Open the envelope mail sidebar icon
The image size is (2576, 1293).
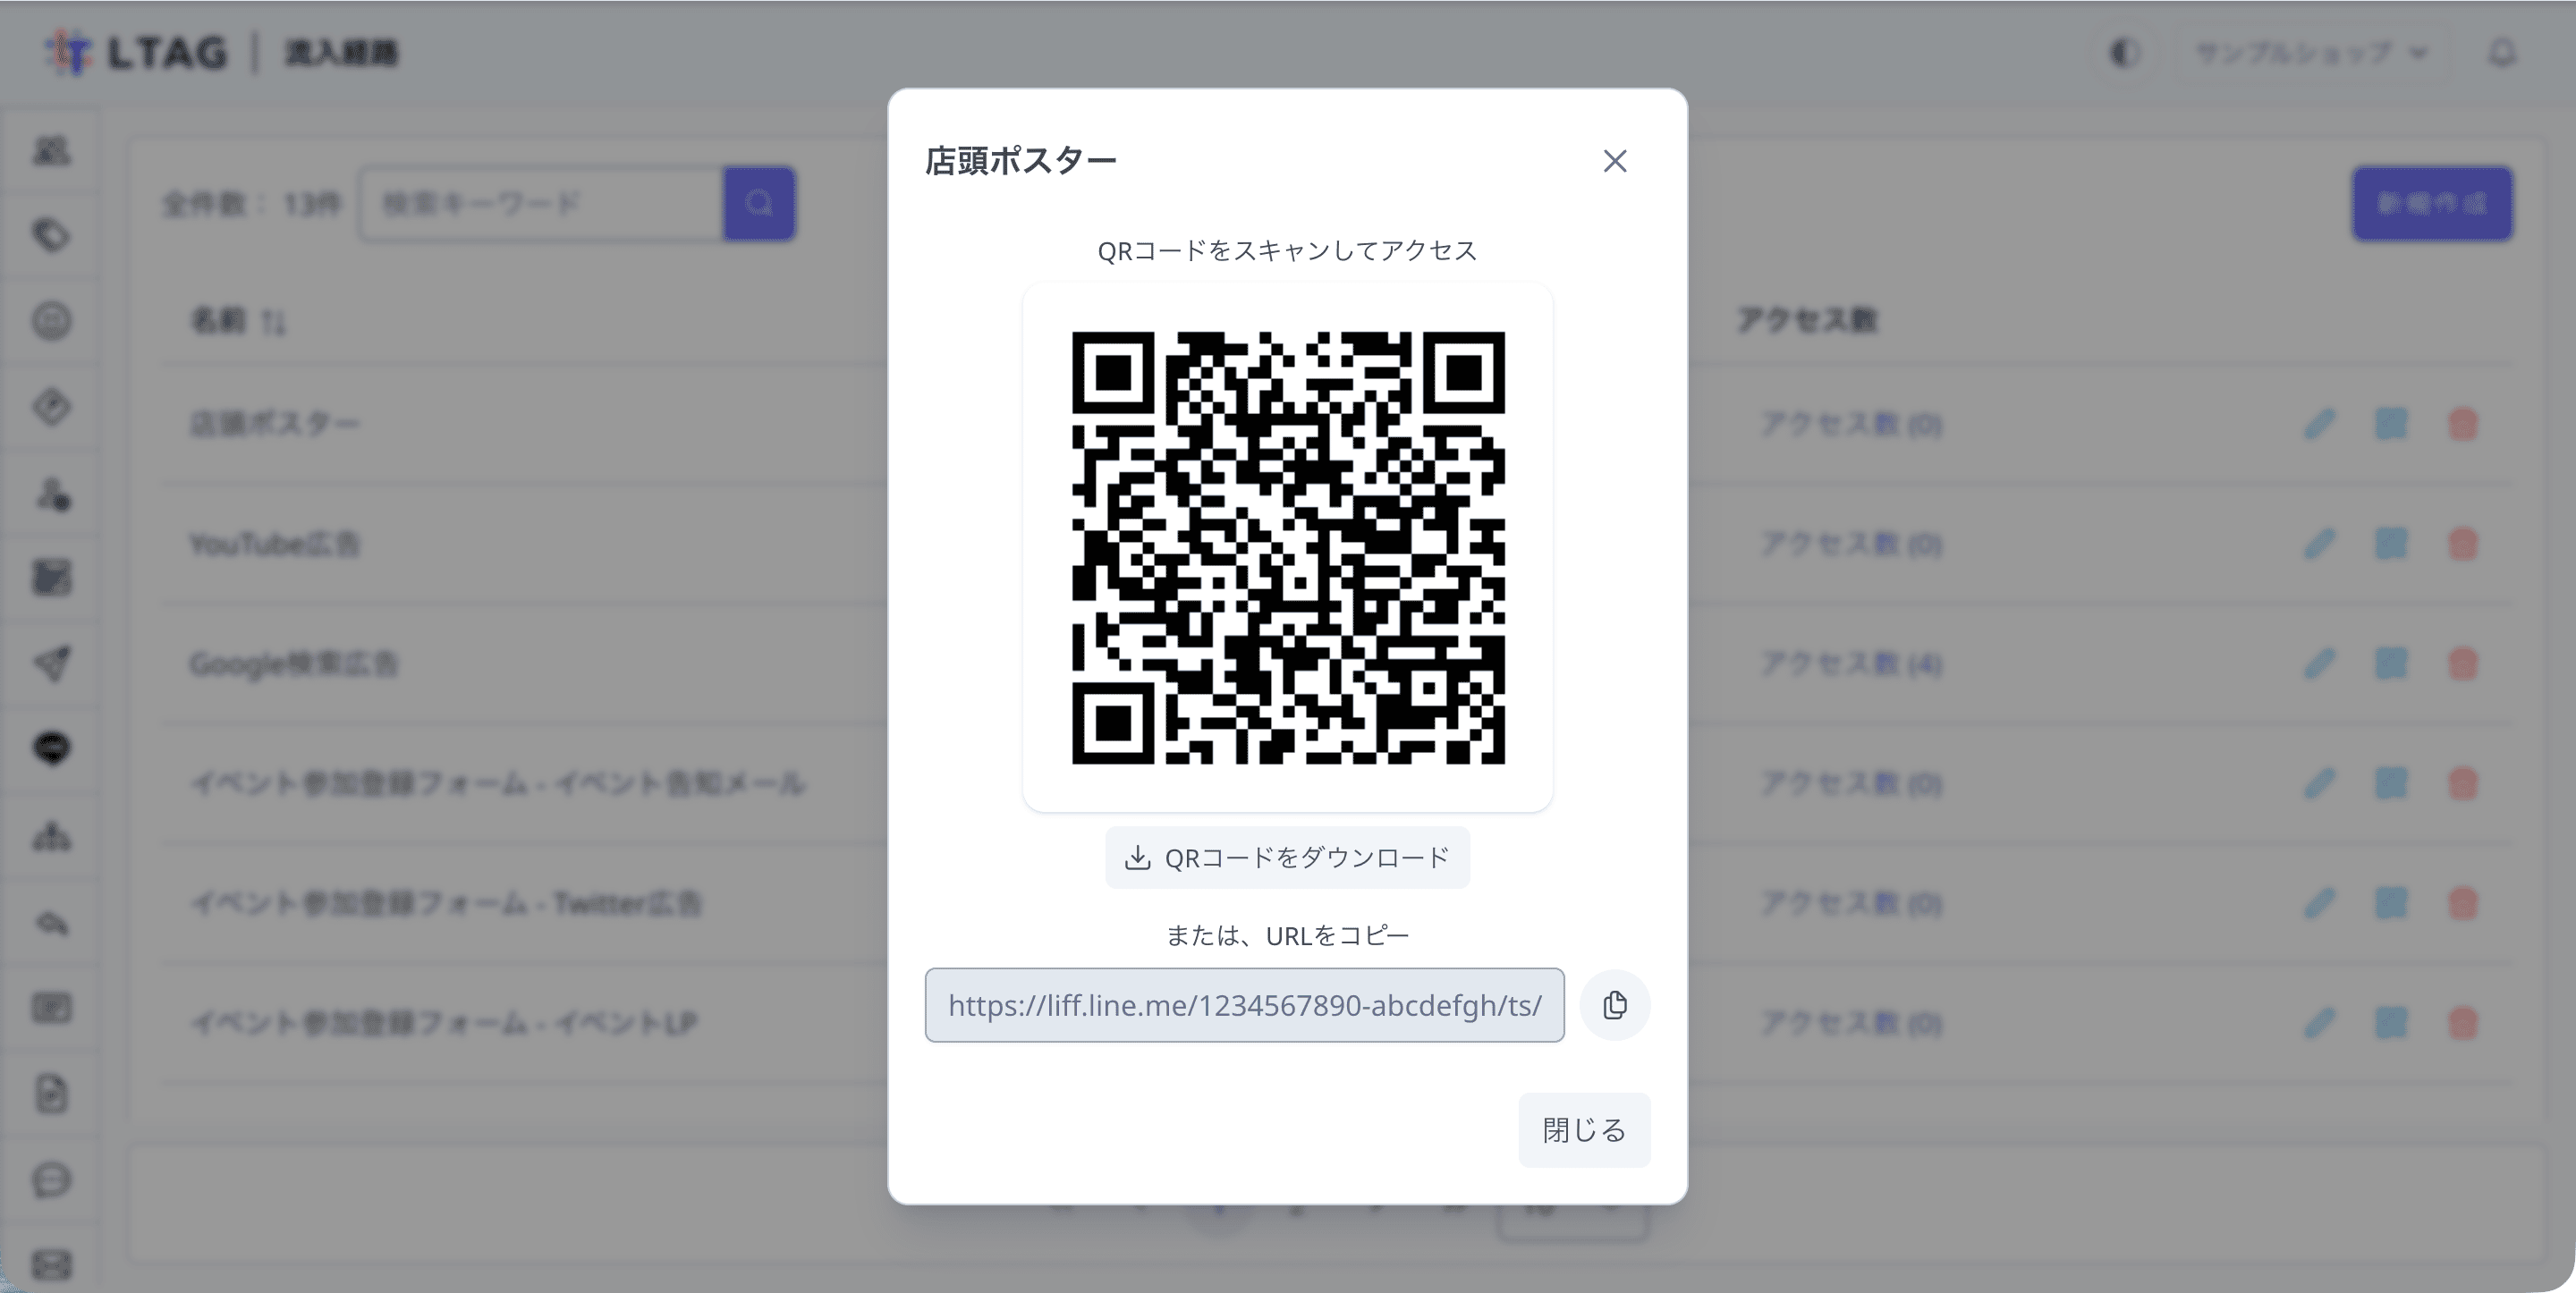(x=52, y=1265)
